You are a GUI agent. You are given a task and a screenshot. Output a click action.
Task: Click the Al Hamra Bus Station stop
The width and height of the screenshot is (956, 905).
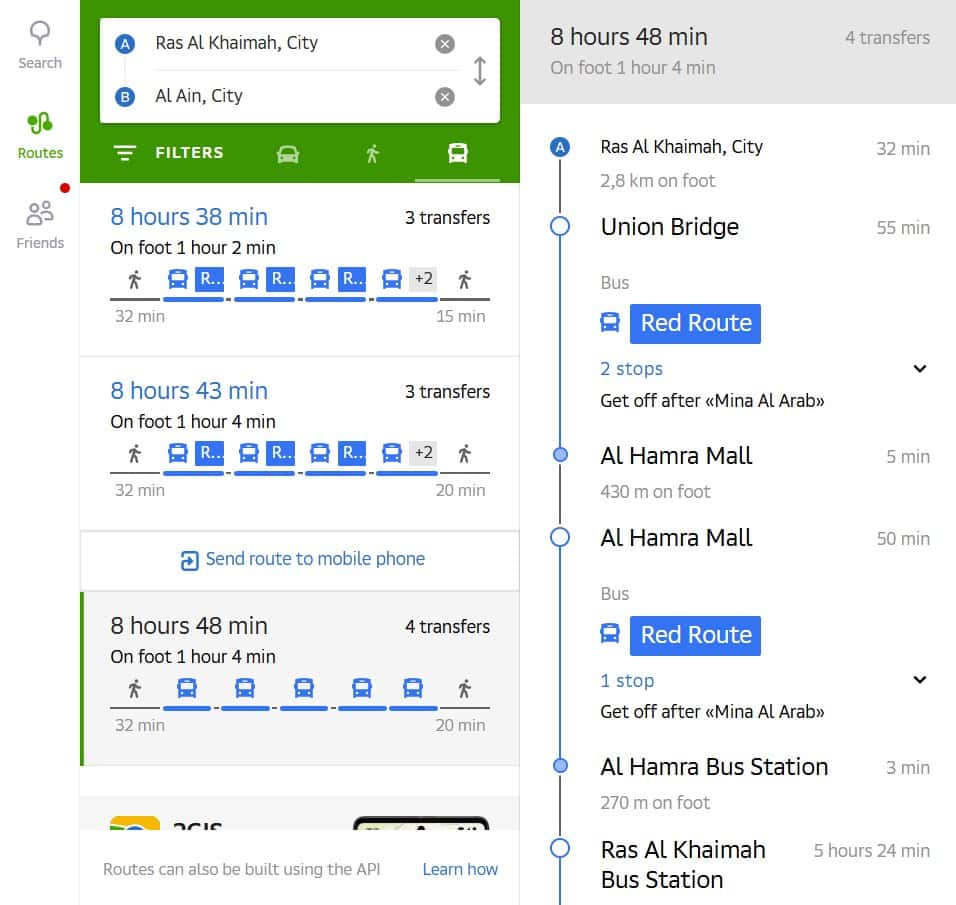[x=714, y=767]
